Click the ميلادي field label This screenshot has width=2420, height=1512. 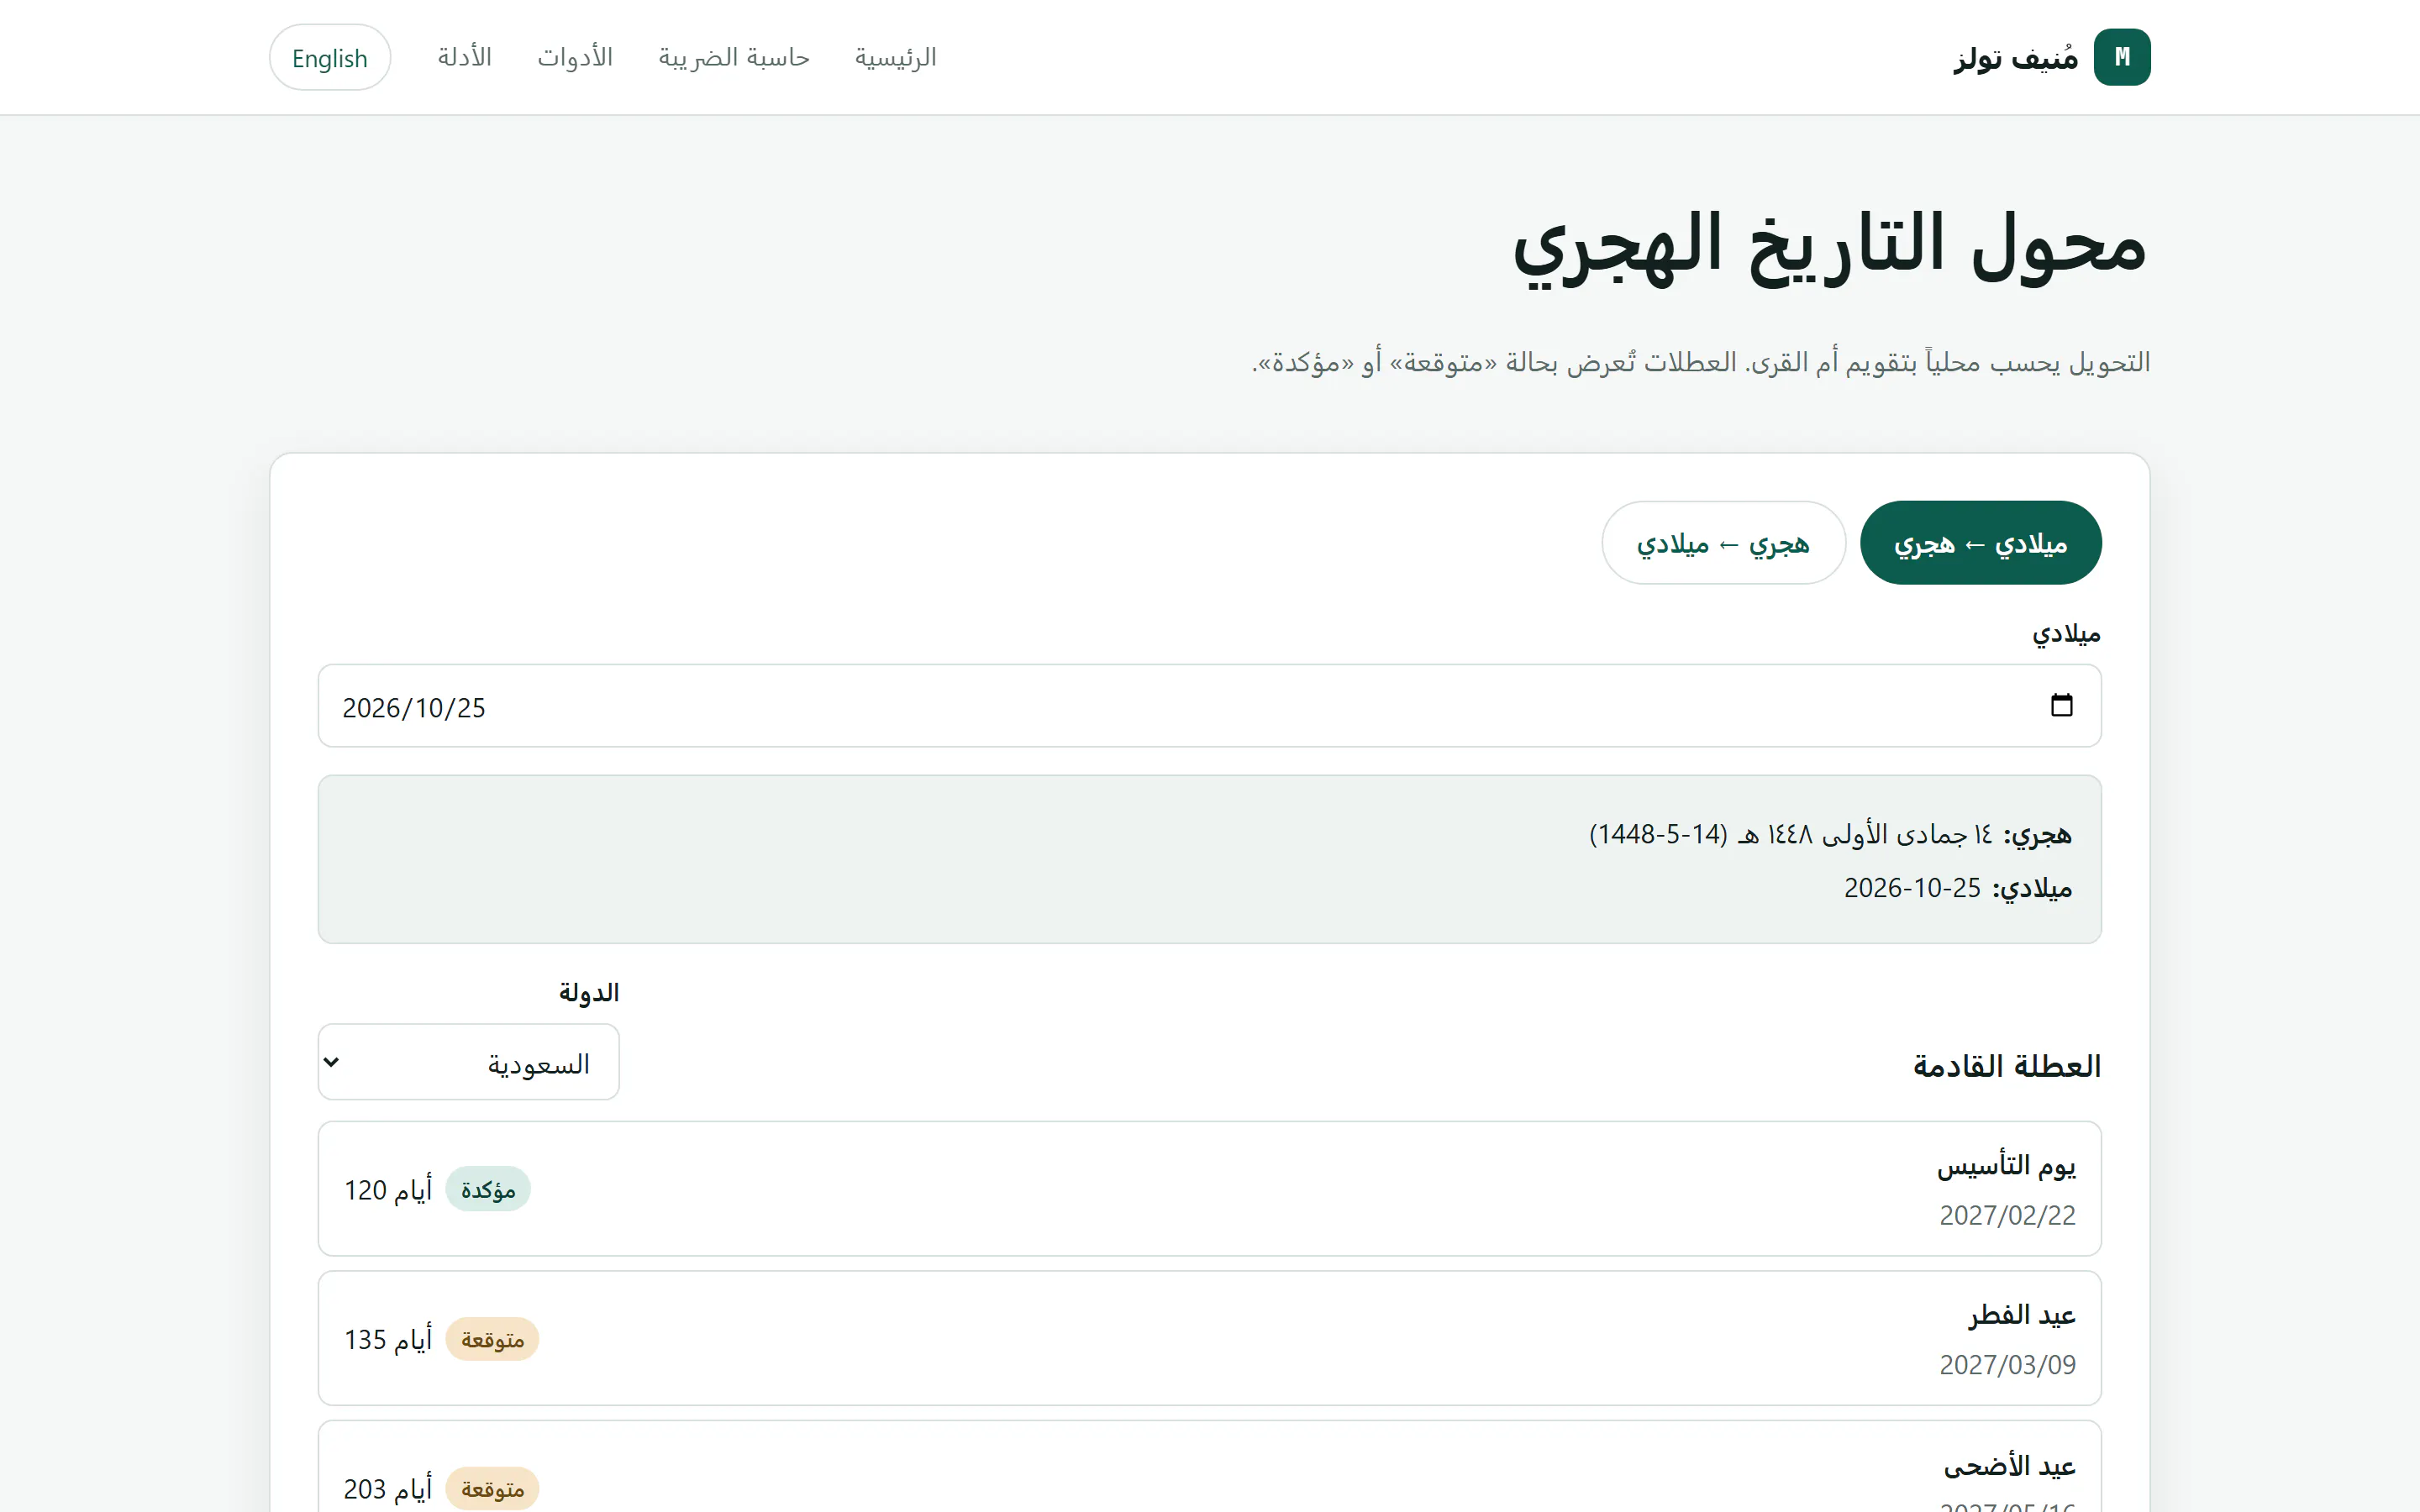pos(2066,634)
